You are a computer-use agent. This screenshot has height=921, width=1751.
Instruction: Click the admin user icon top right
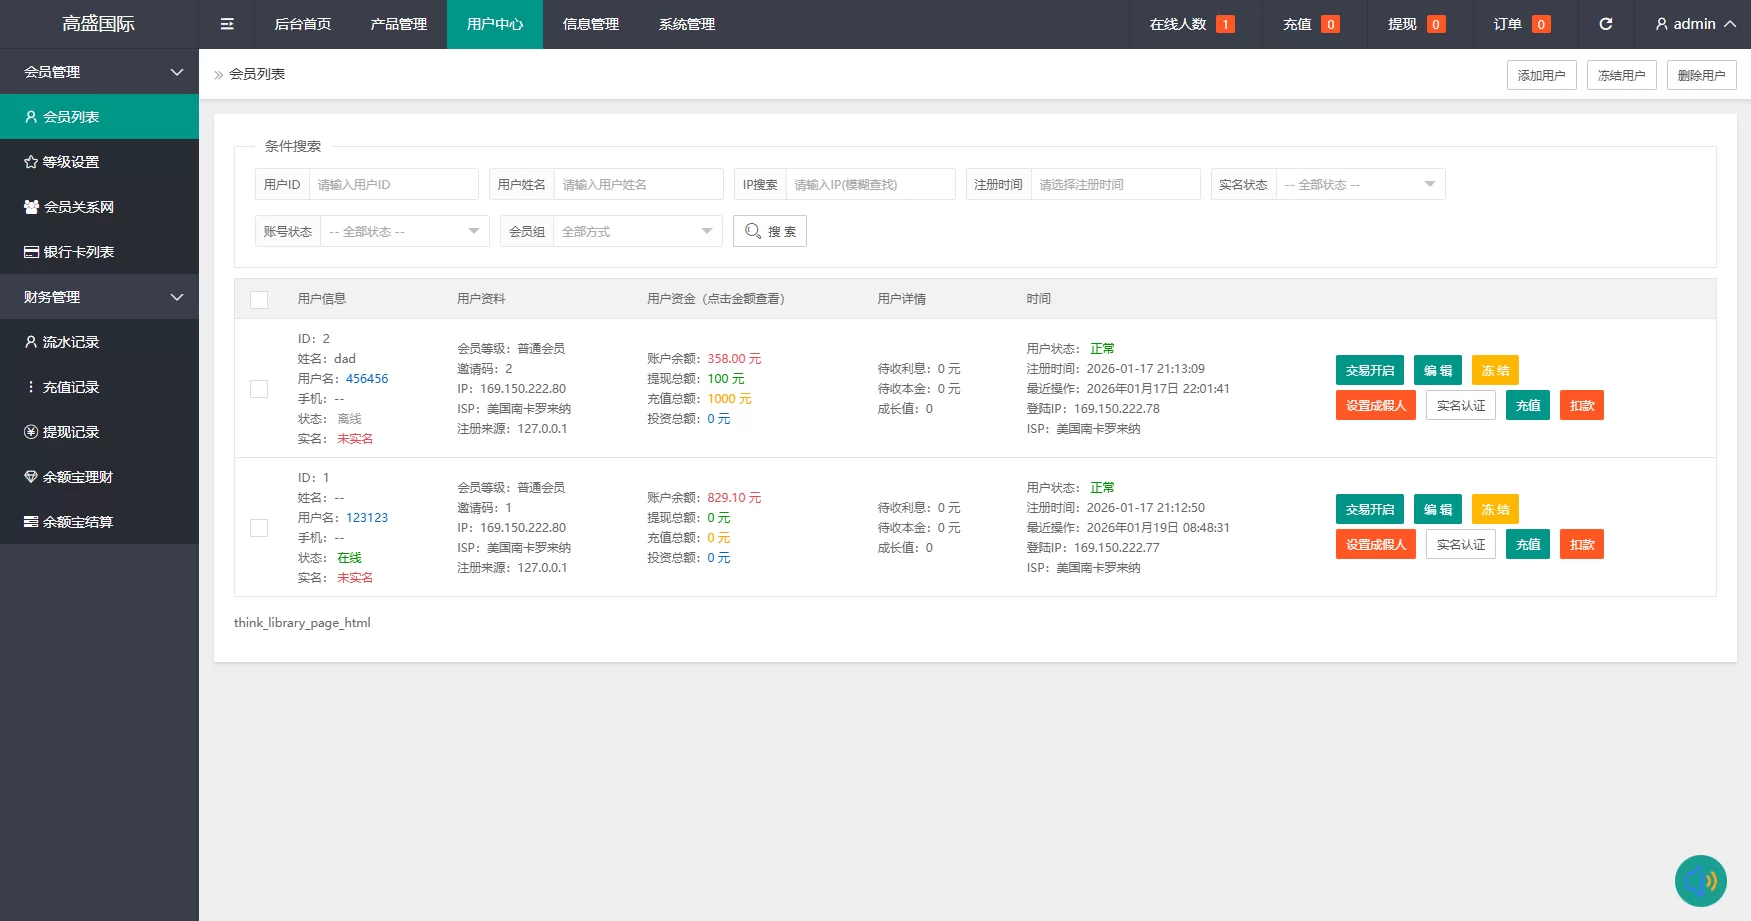coord(1661,23)
